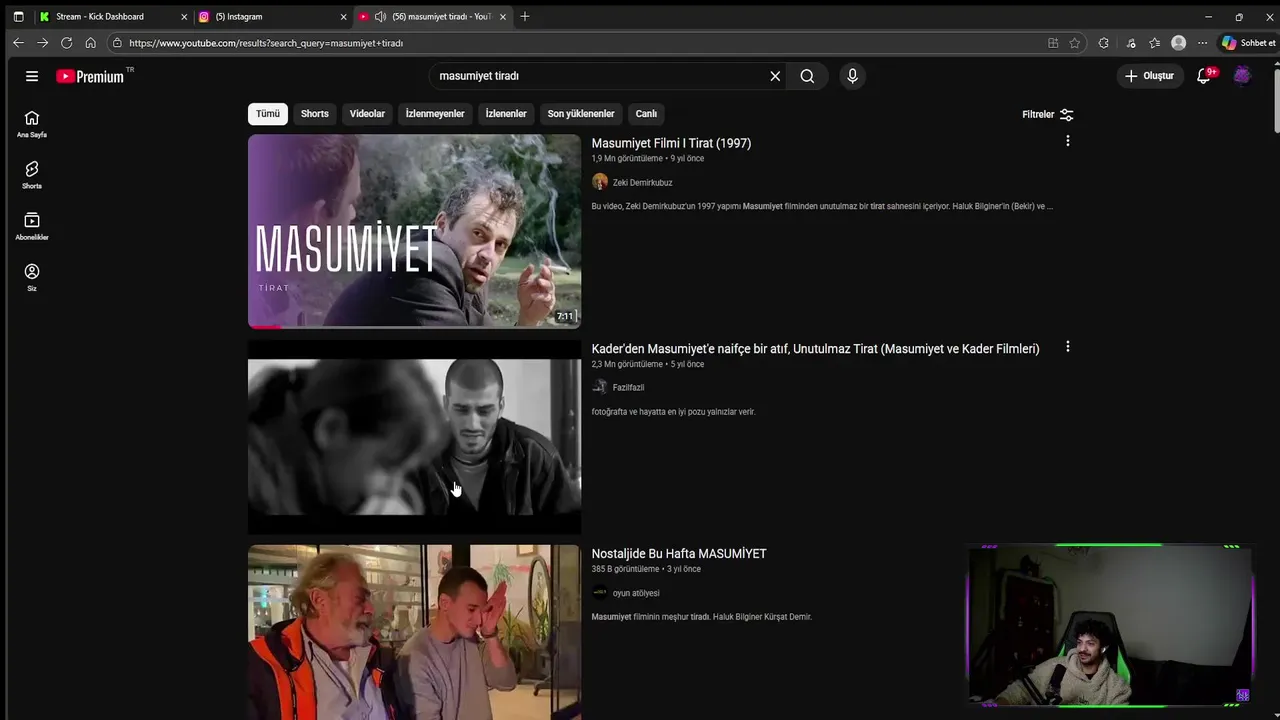The width and height of the screenshot is (1280, 720).
Task: Select the Shorts filter chip
Action: 315,114
